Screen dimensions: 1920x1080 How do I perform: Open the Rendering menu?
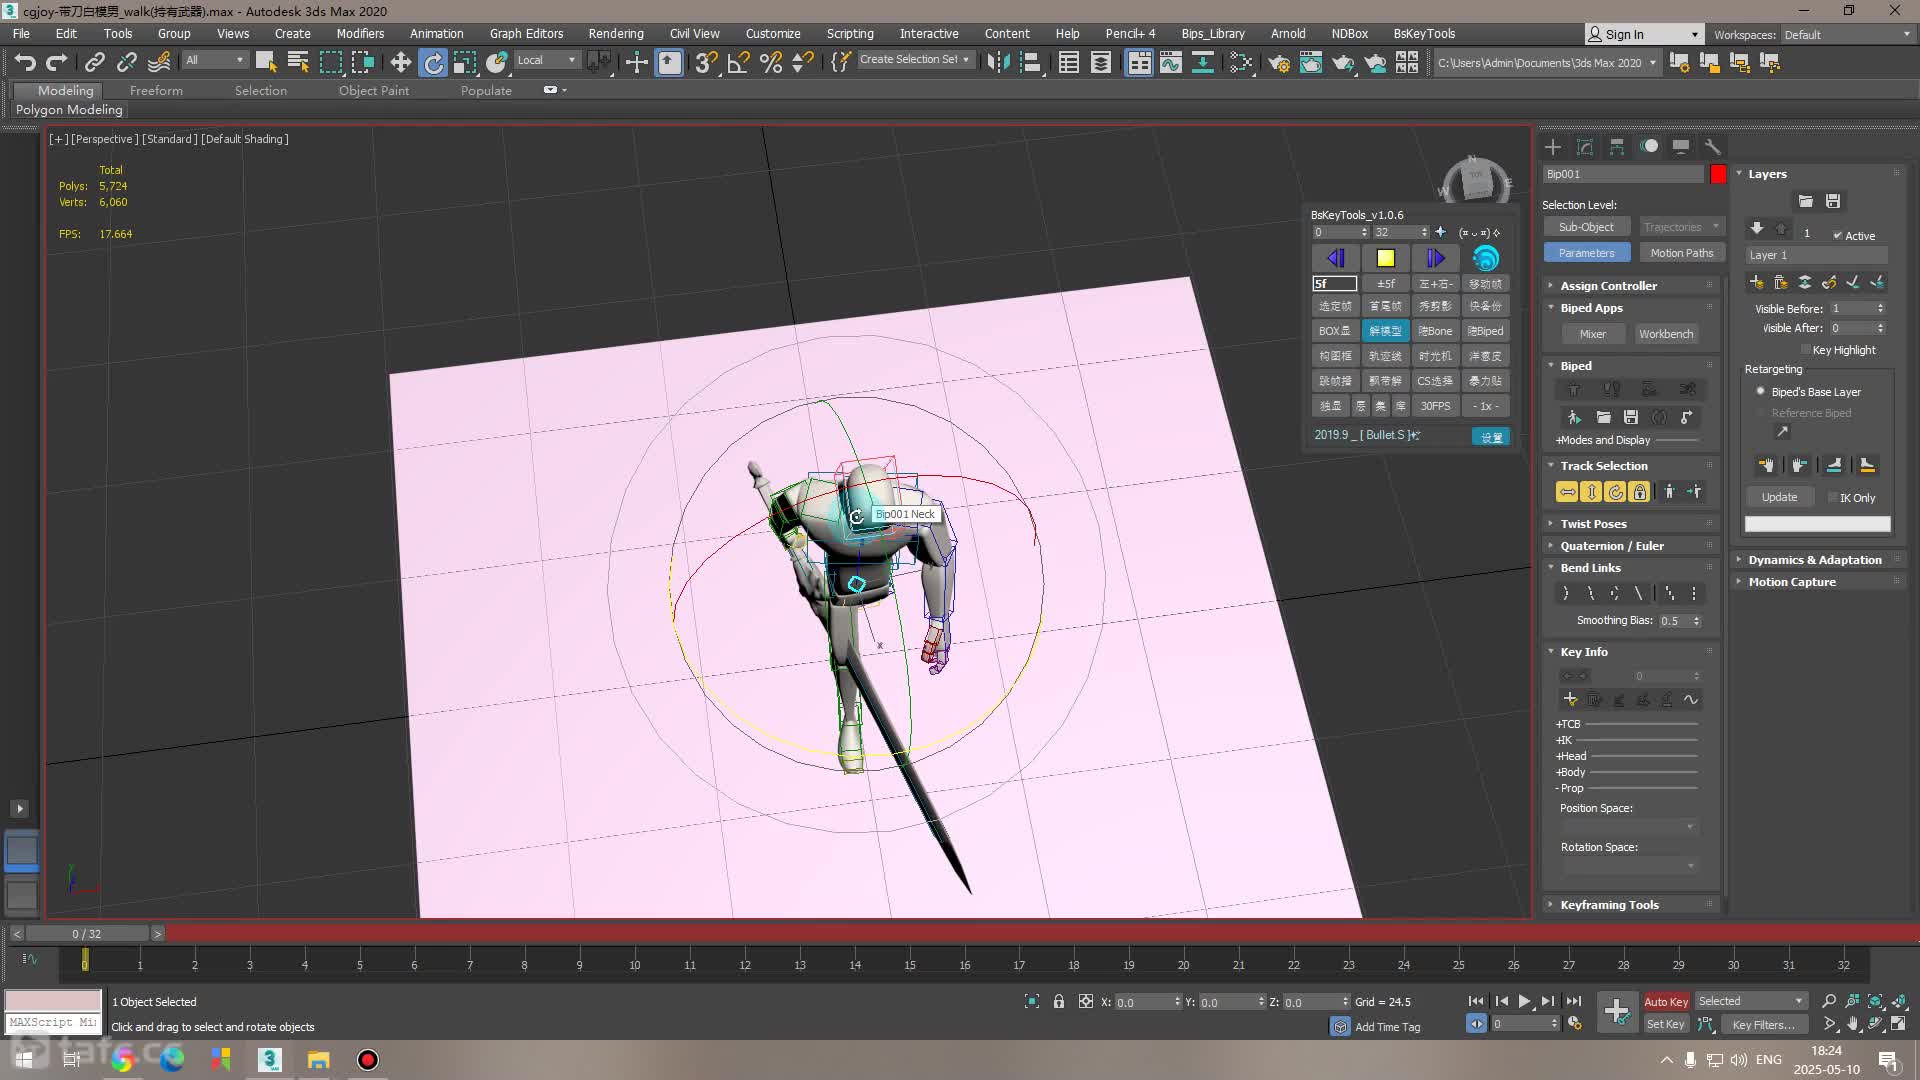pyautogui.click(x=616, y=33)
